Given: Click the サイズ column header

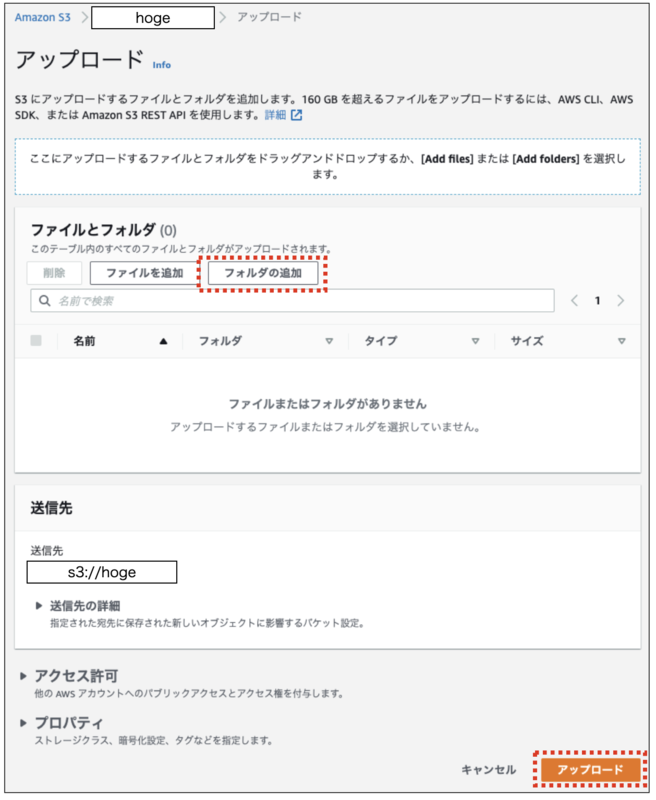Looking at the screenshot, I should [527, 341].
